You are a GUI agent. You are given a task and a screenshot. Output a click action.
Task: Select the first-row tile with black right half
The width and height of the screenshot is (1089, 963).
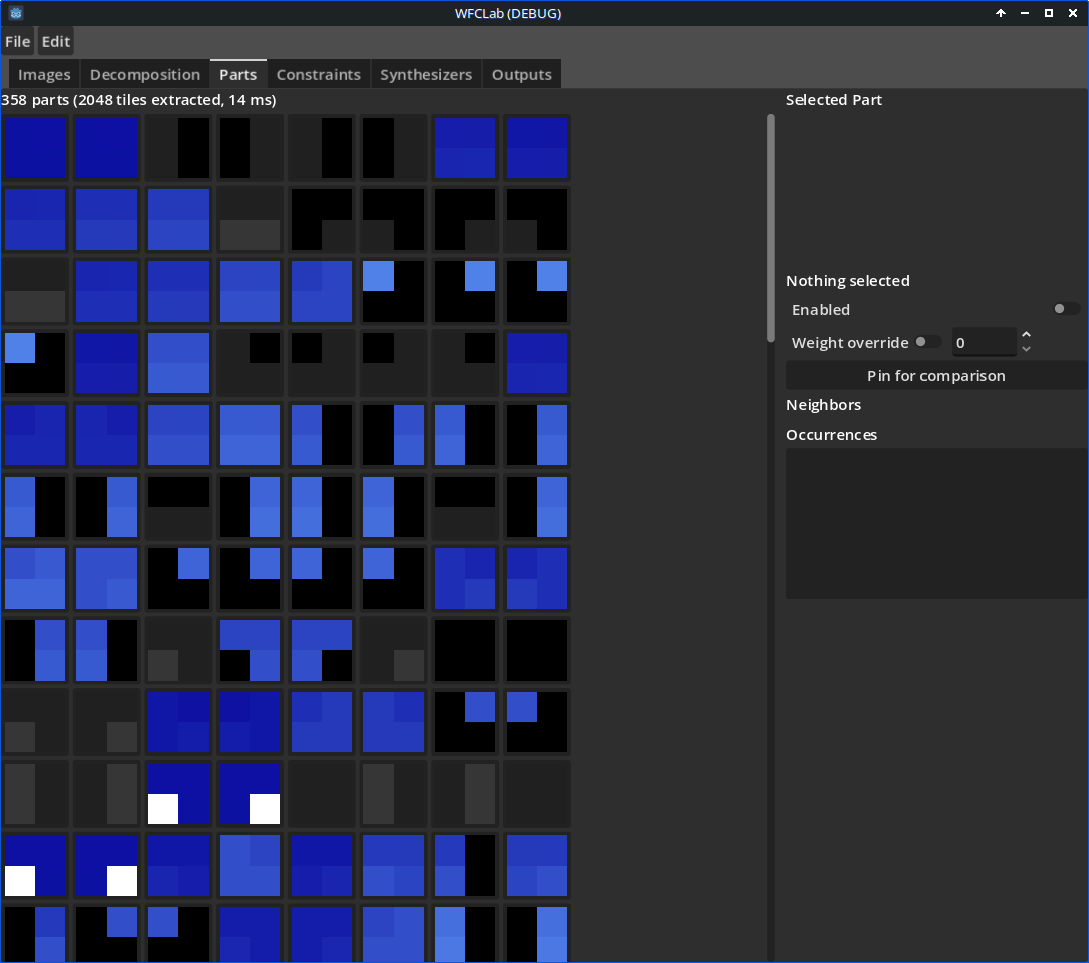tap(178, 148)
